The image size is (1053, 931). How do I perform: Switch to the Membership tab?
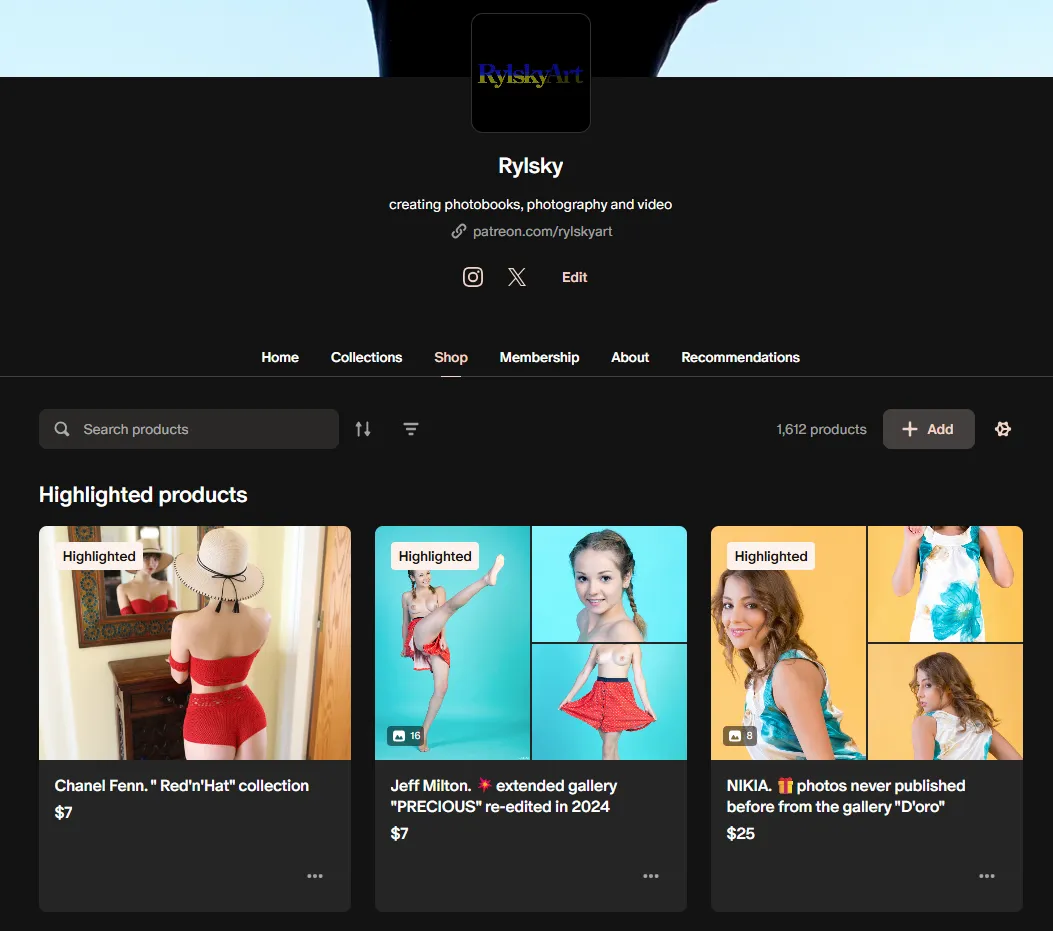coord(539,357)
